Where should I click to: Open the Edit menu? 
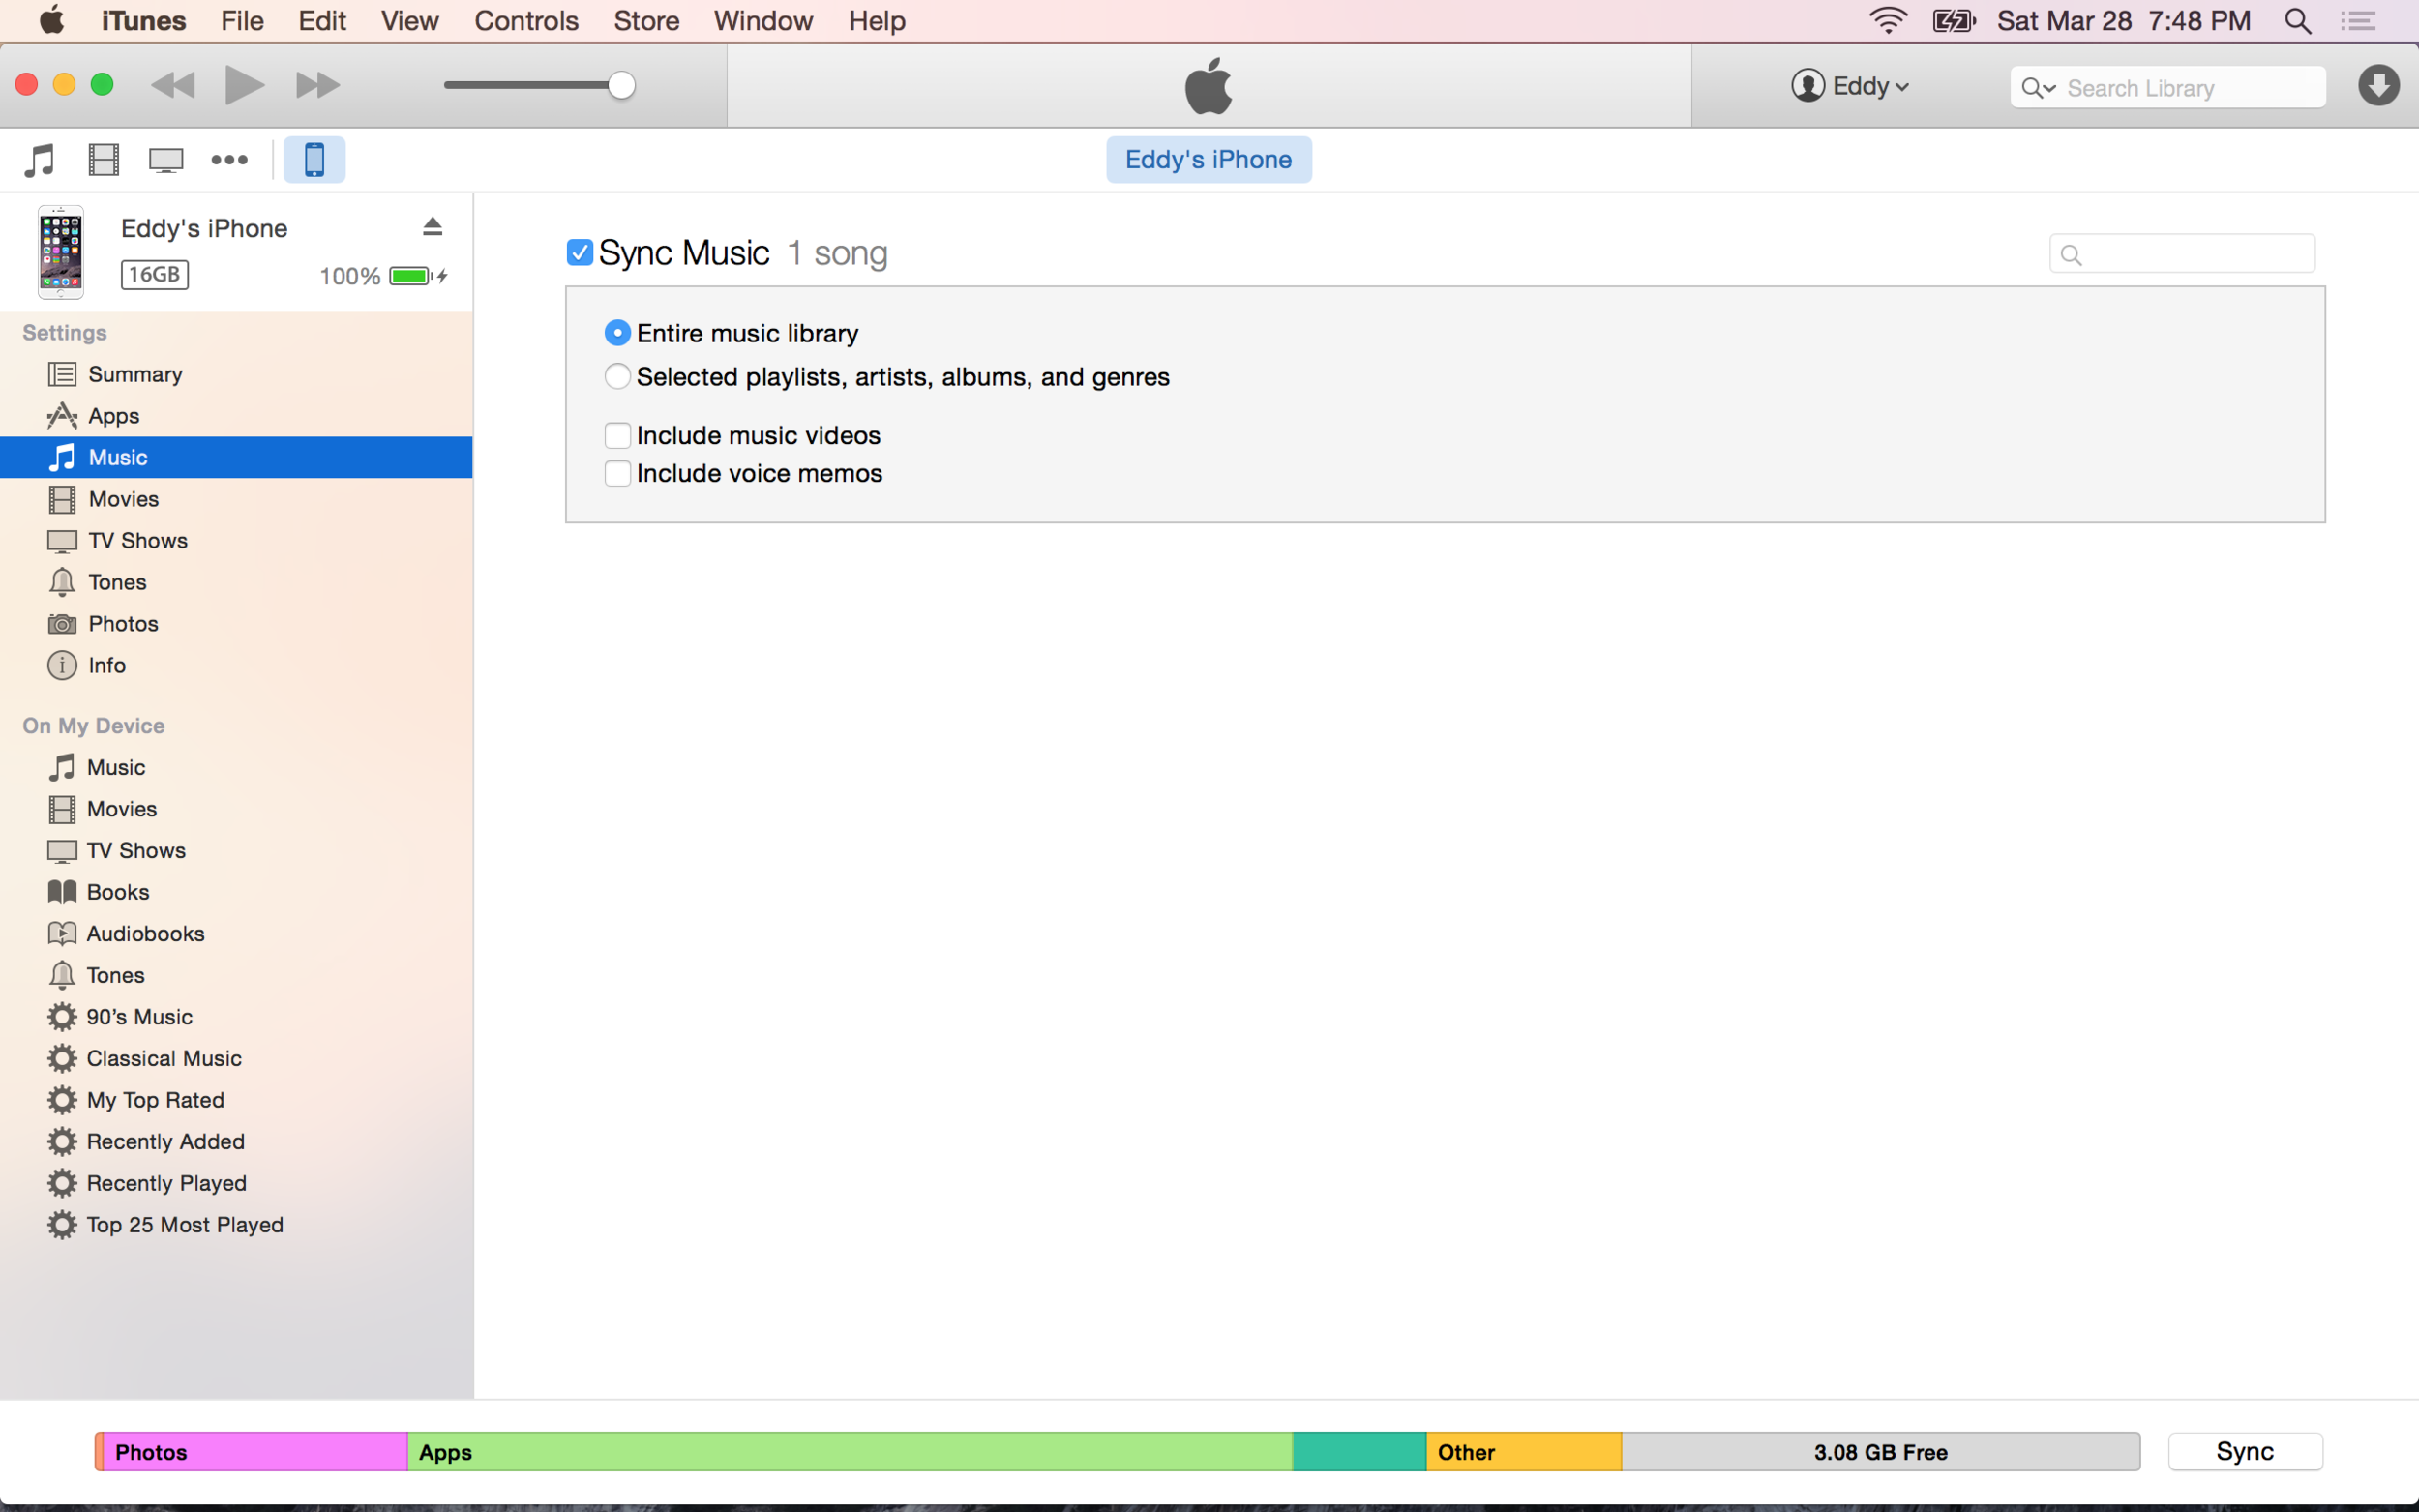click(322, 21)
